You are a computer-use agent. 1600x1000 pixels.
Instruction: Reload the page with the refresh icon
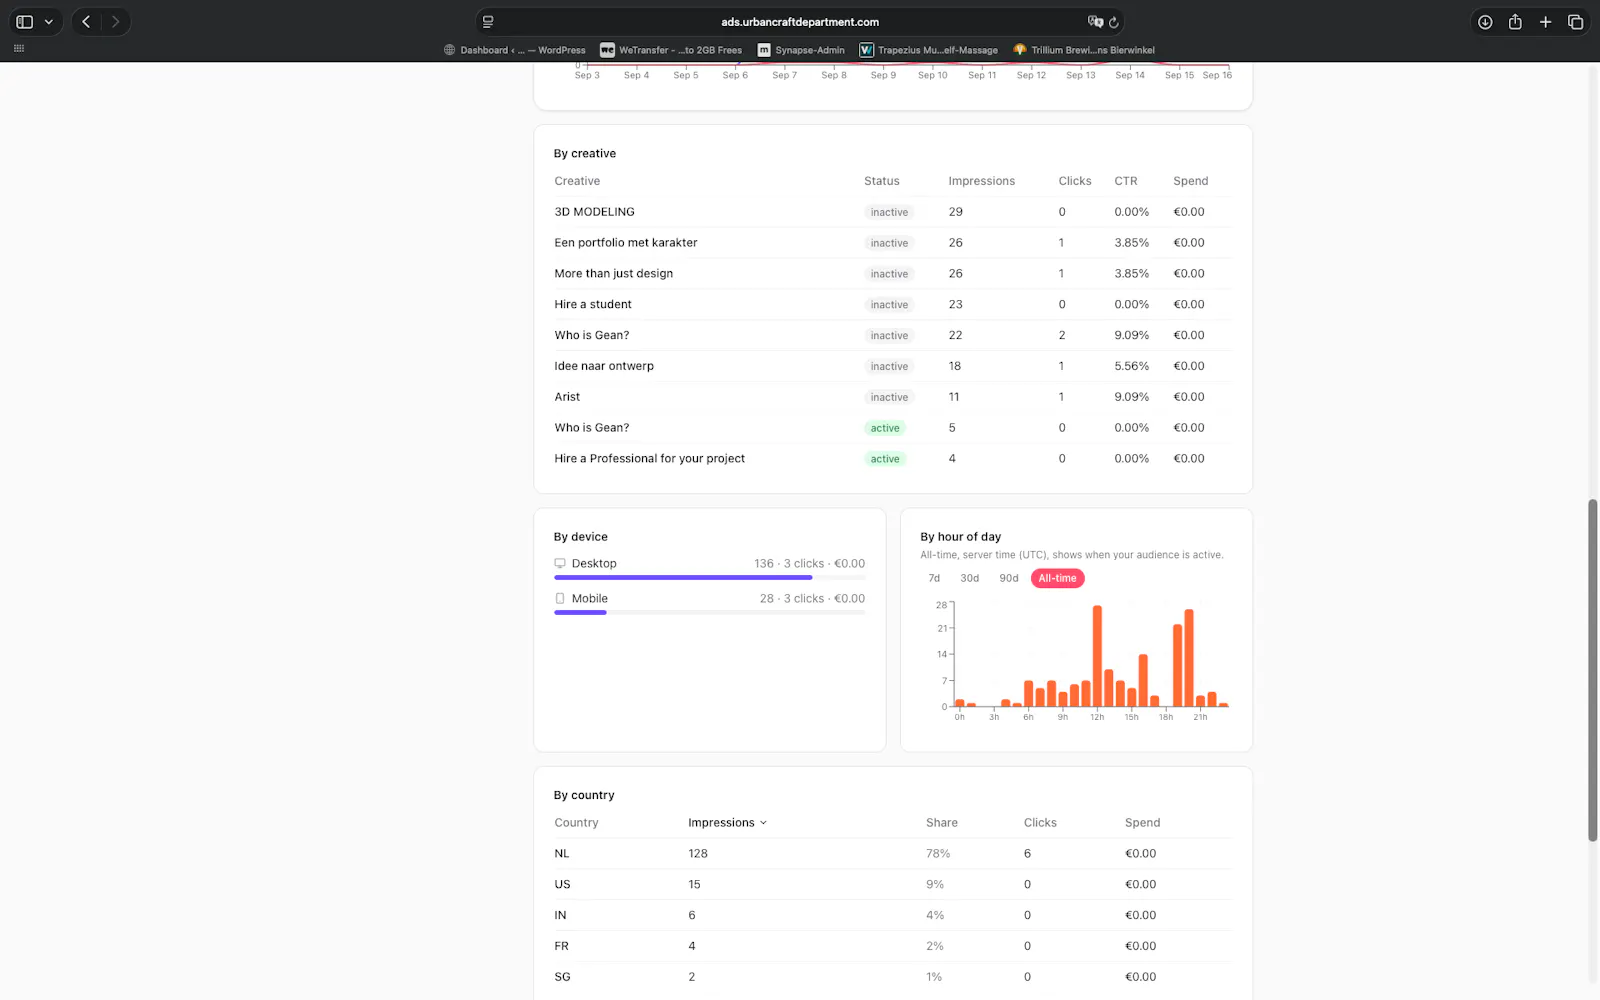(1113, 21)
